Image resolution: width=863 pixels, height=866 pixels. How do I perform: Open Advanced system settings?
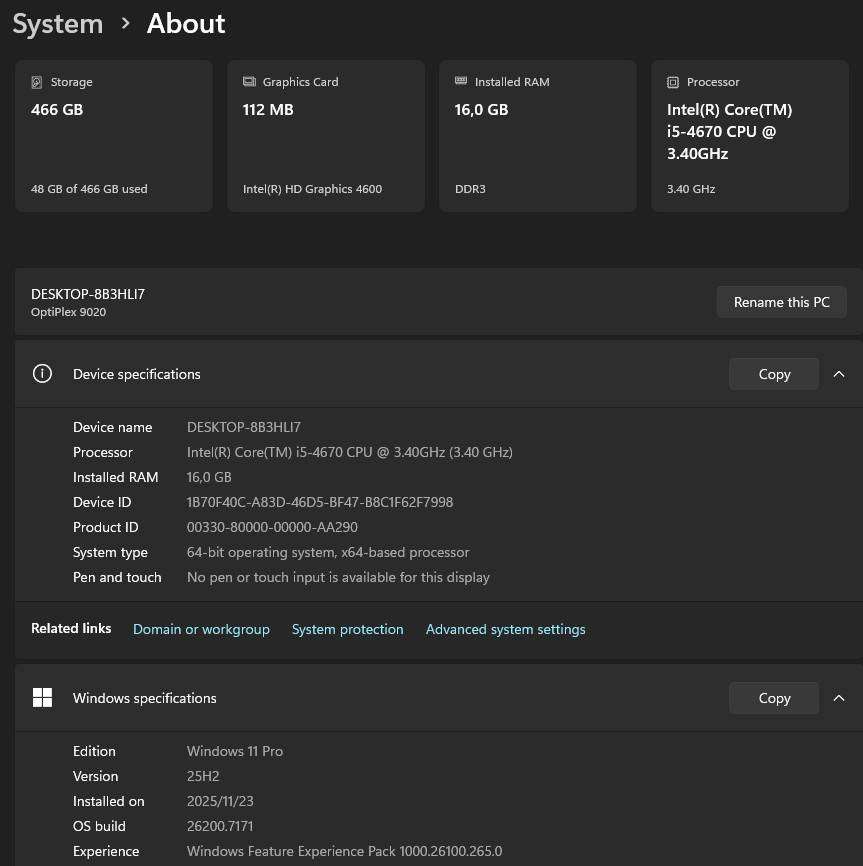(x=505, y=629)
